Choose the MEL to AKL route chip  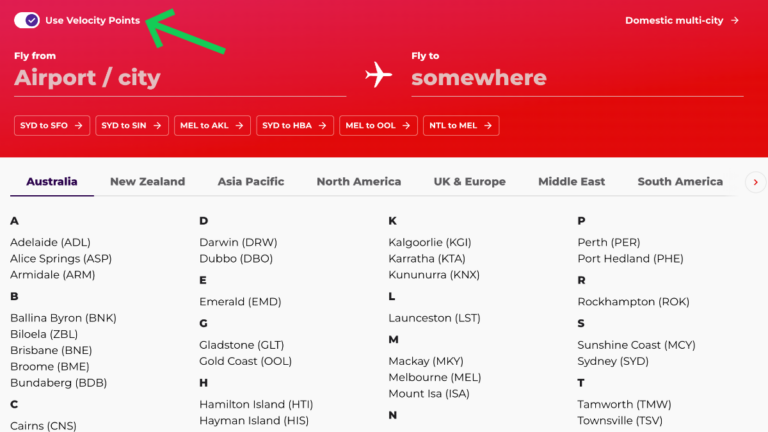212,126
